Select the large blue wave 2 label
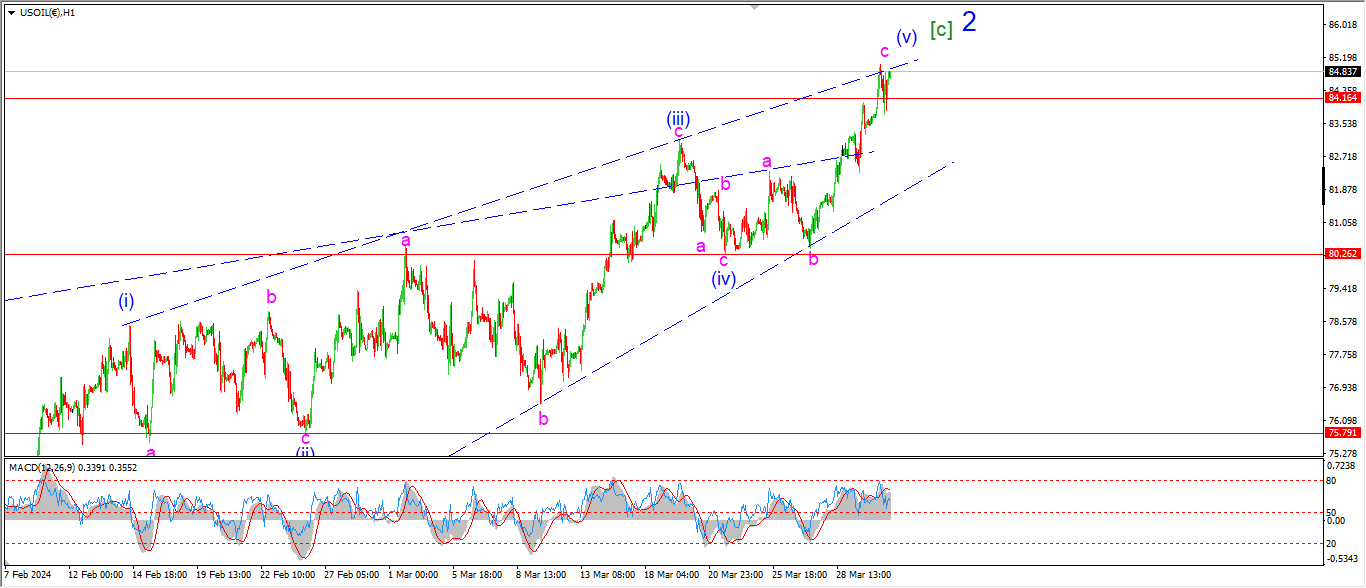The height and width of the screenshot is (588, 1366). 969,22
